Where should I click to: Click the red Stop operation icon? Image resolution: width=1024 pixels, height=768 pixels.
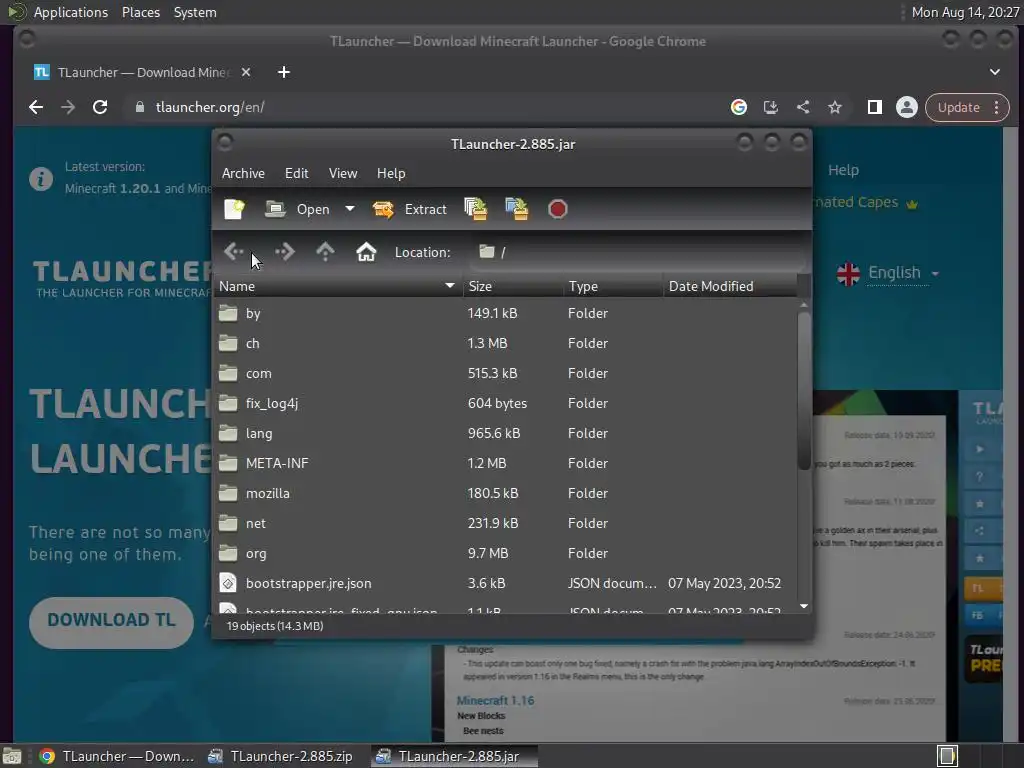557,209
